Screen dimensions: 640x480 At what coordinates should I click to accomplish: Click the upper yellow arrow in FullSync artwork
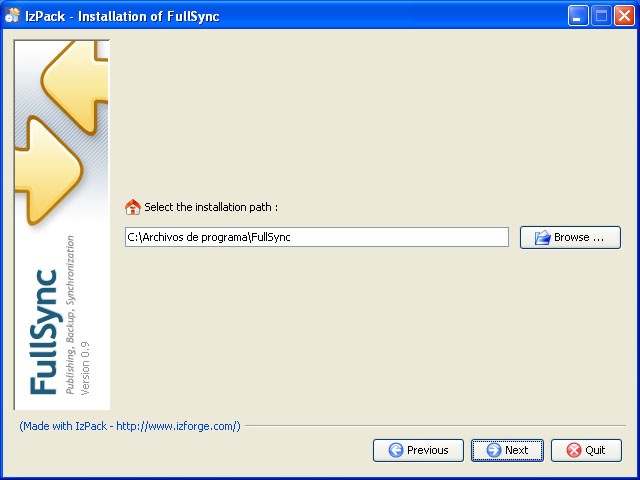click(75, 86)
